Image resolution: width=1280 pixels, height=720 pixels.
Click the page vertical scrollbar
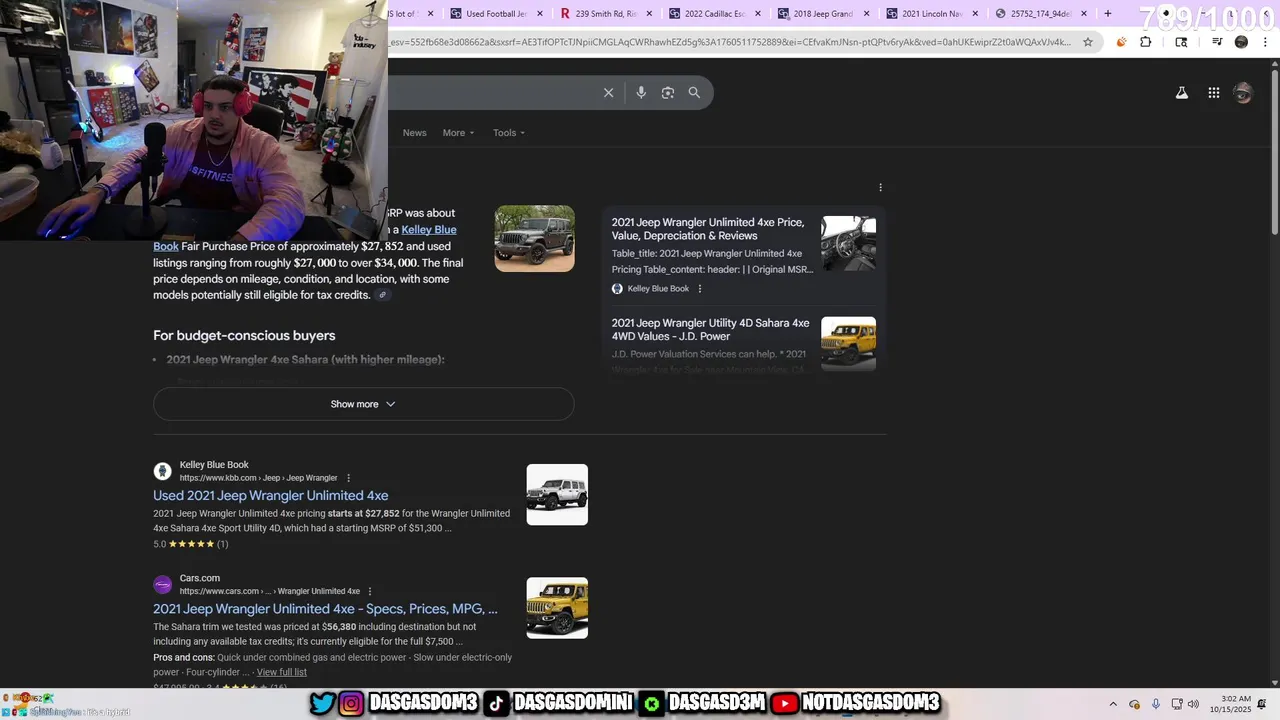click(x=1274, y=150)
